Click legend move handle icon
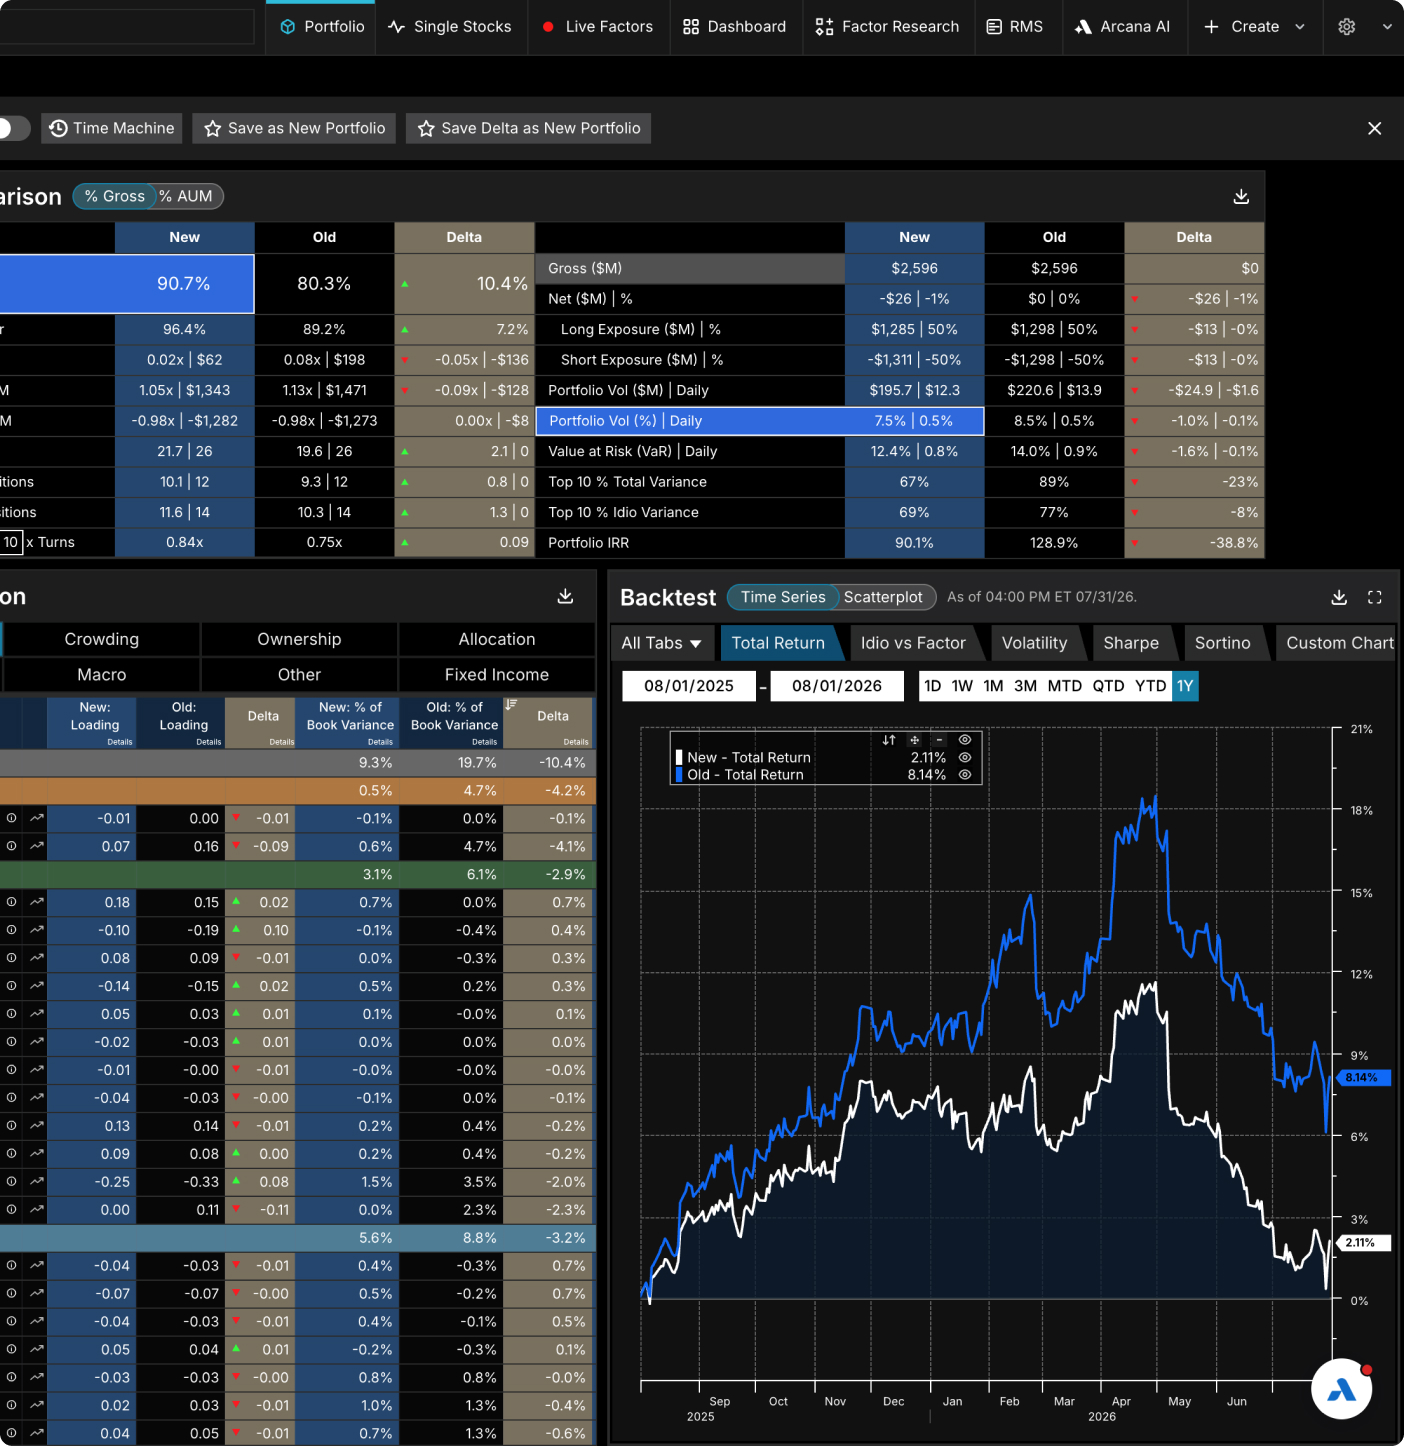Image resolution: width=1404 pixels, height=1446 pixels. 914,740
